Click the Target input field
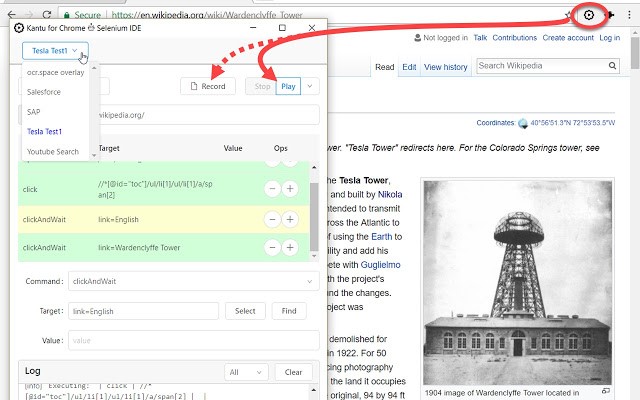The image size is (640, 400). pyautogui.click(x=143, y=312)
